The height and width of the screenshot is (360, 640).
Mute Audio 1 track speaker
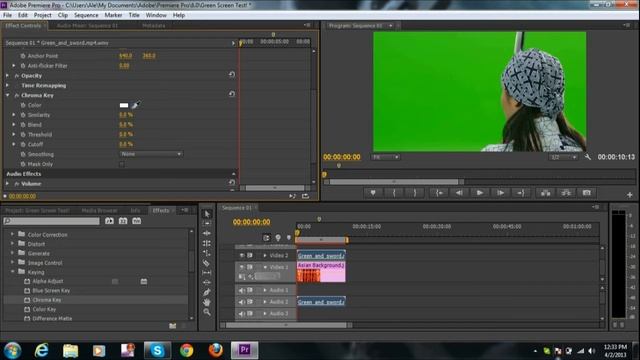[x=242, y=290]
